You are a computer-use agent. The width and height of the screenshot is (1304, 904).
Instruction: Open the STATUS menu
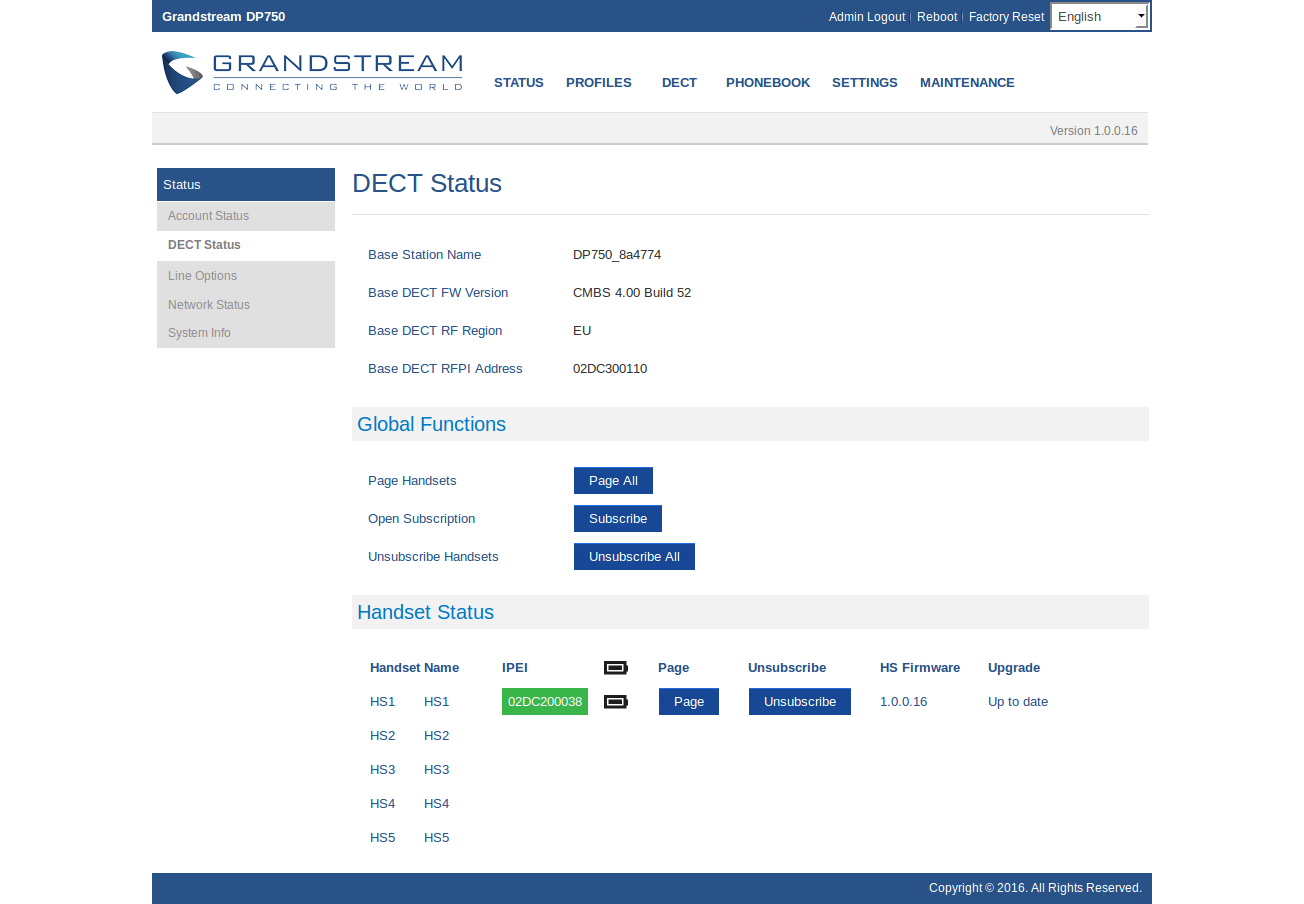(518, 83)
